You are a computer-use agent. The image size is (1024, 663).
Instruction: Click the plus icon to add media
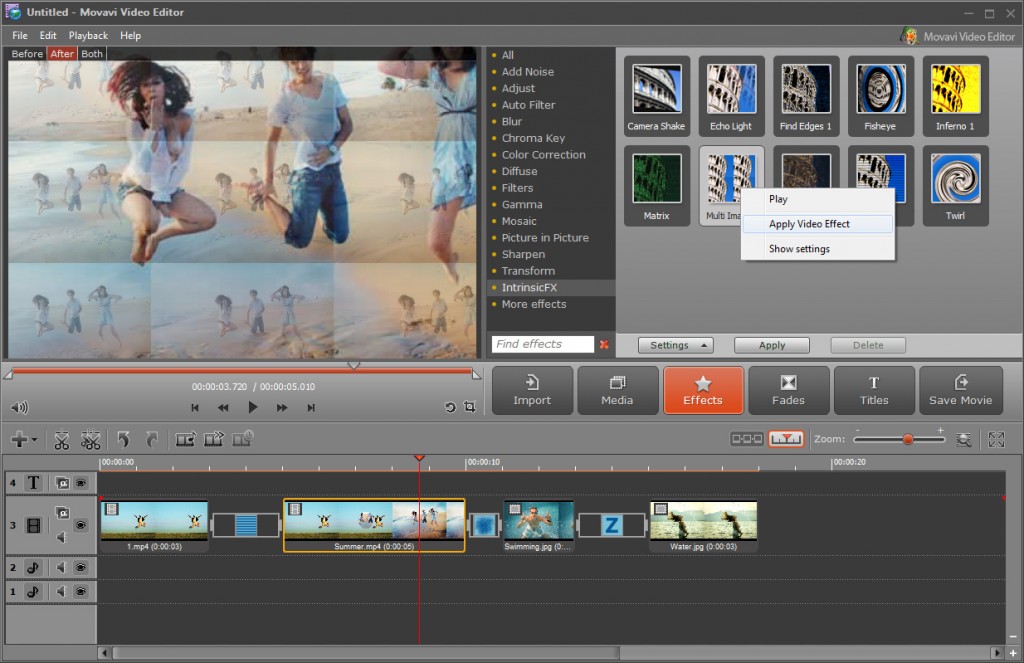[x=18, y=439]
